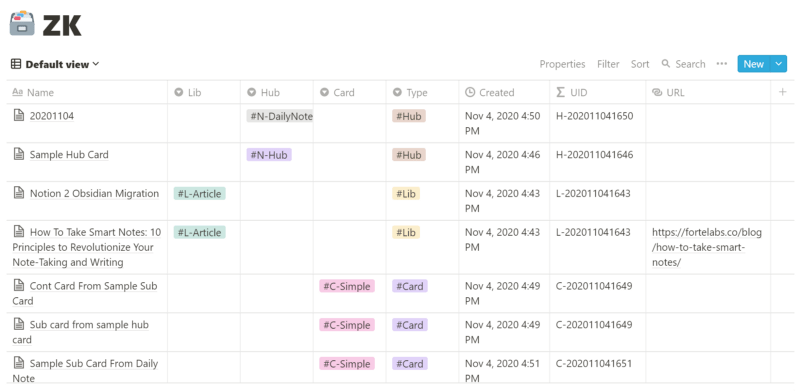Click the table icon beside Default view

point(16,64)
